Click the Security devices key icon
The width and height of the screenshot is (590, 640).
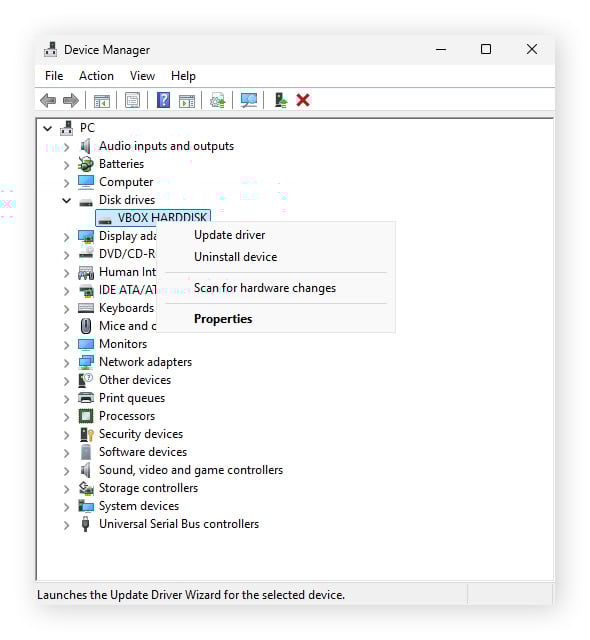click(x=86, y=434)
